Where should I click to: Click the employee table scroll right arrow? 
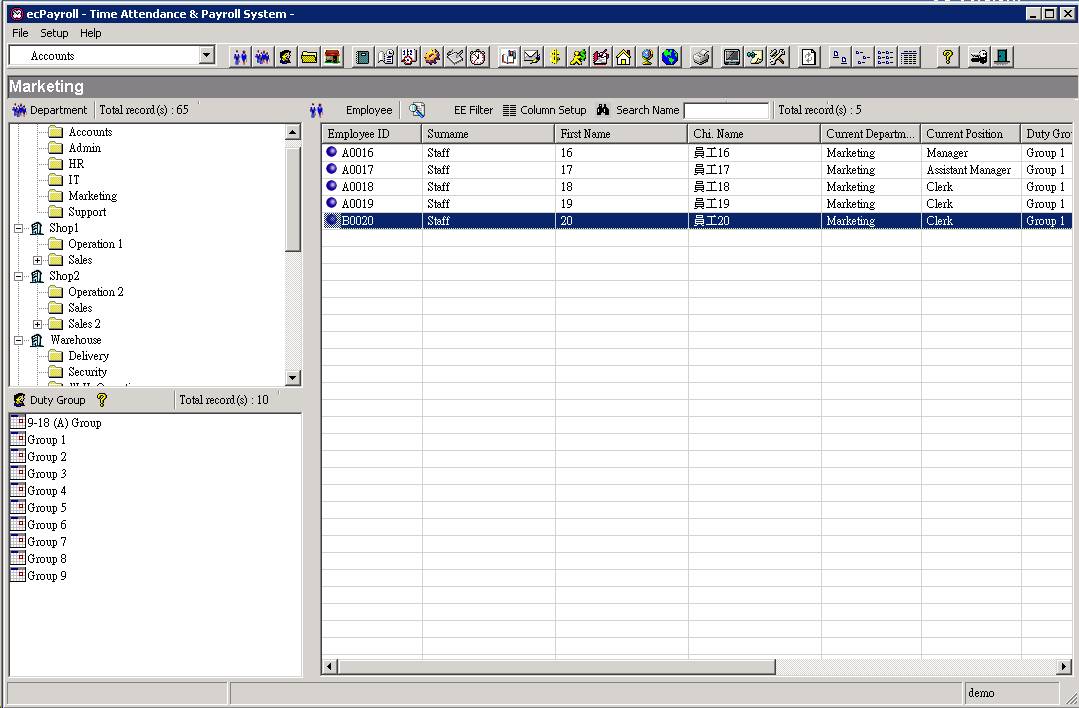pos(1064,666)
